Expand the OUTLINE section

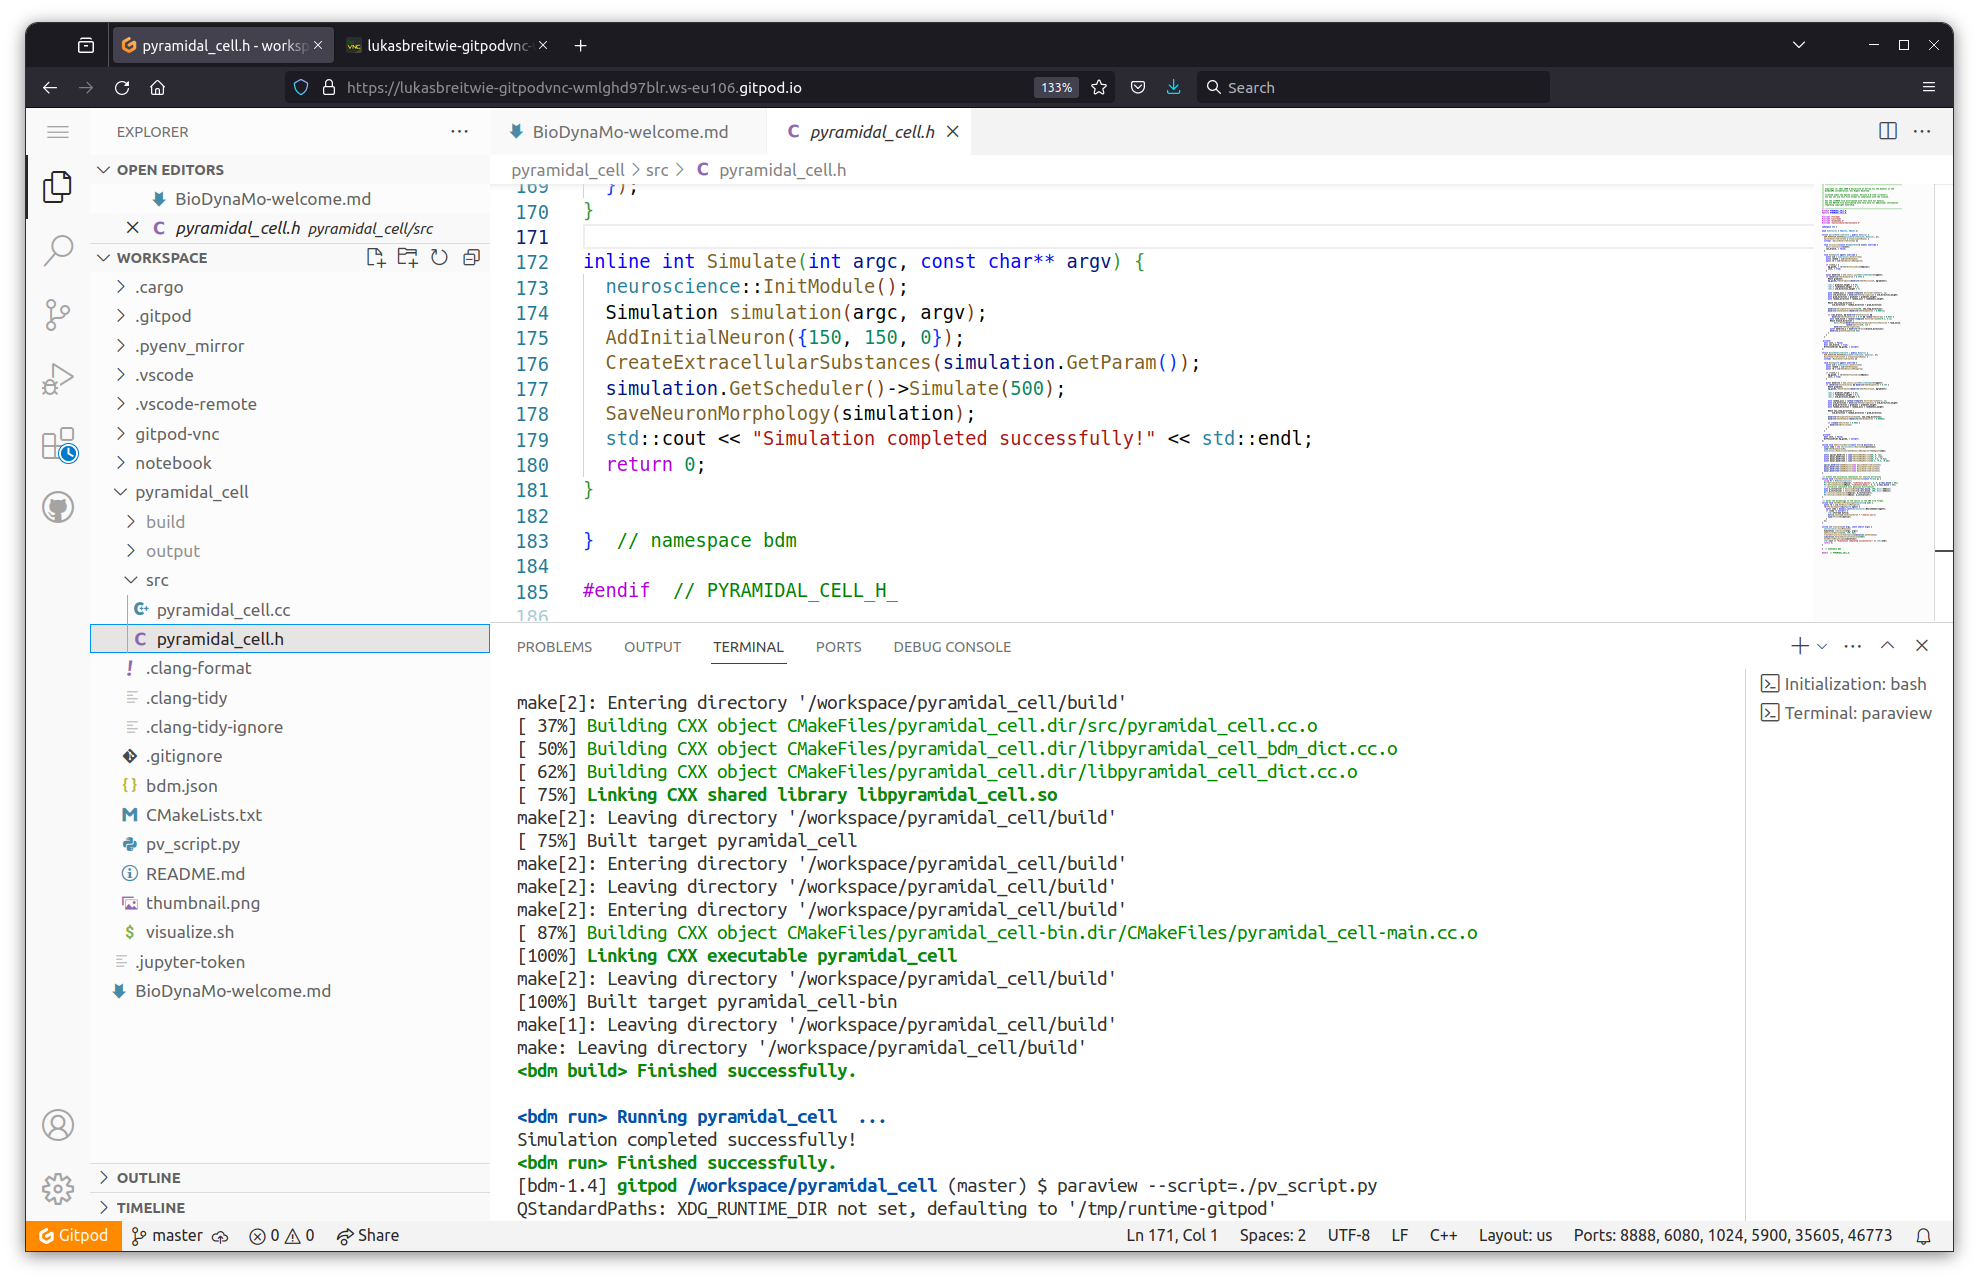148,1178
